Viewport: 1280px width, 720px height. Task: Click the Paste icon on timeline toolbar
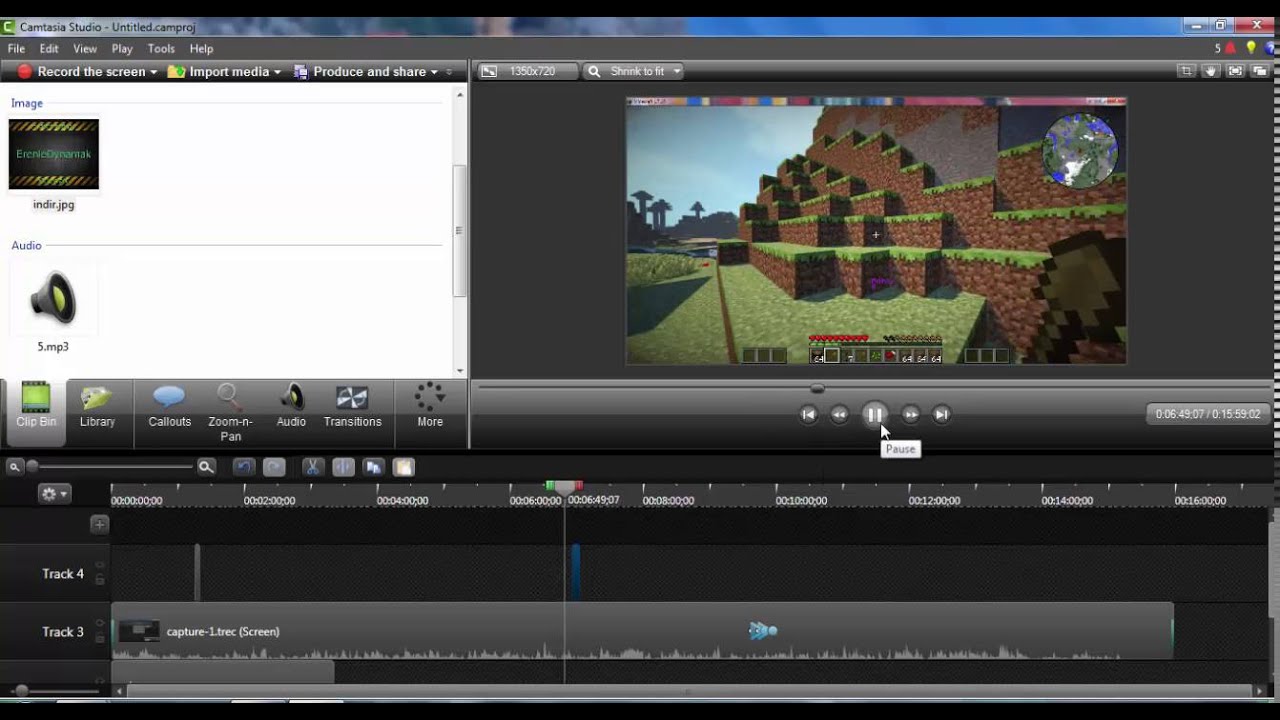tap(403, 467)
